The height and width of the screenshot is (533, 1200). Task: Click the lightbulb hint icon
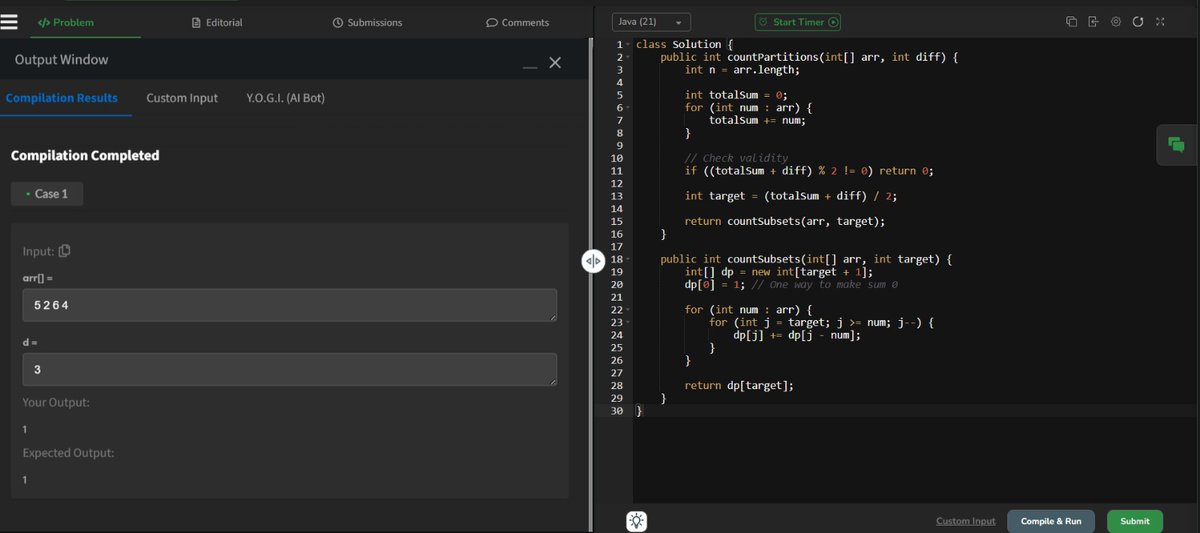click(637, 521)
